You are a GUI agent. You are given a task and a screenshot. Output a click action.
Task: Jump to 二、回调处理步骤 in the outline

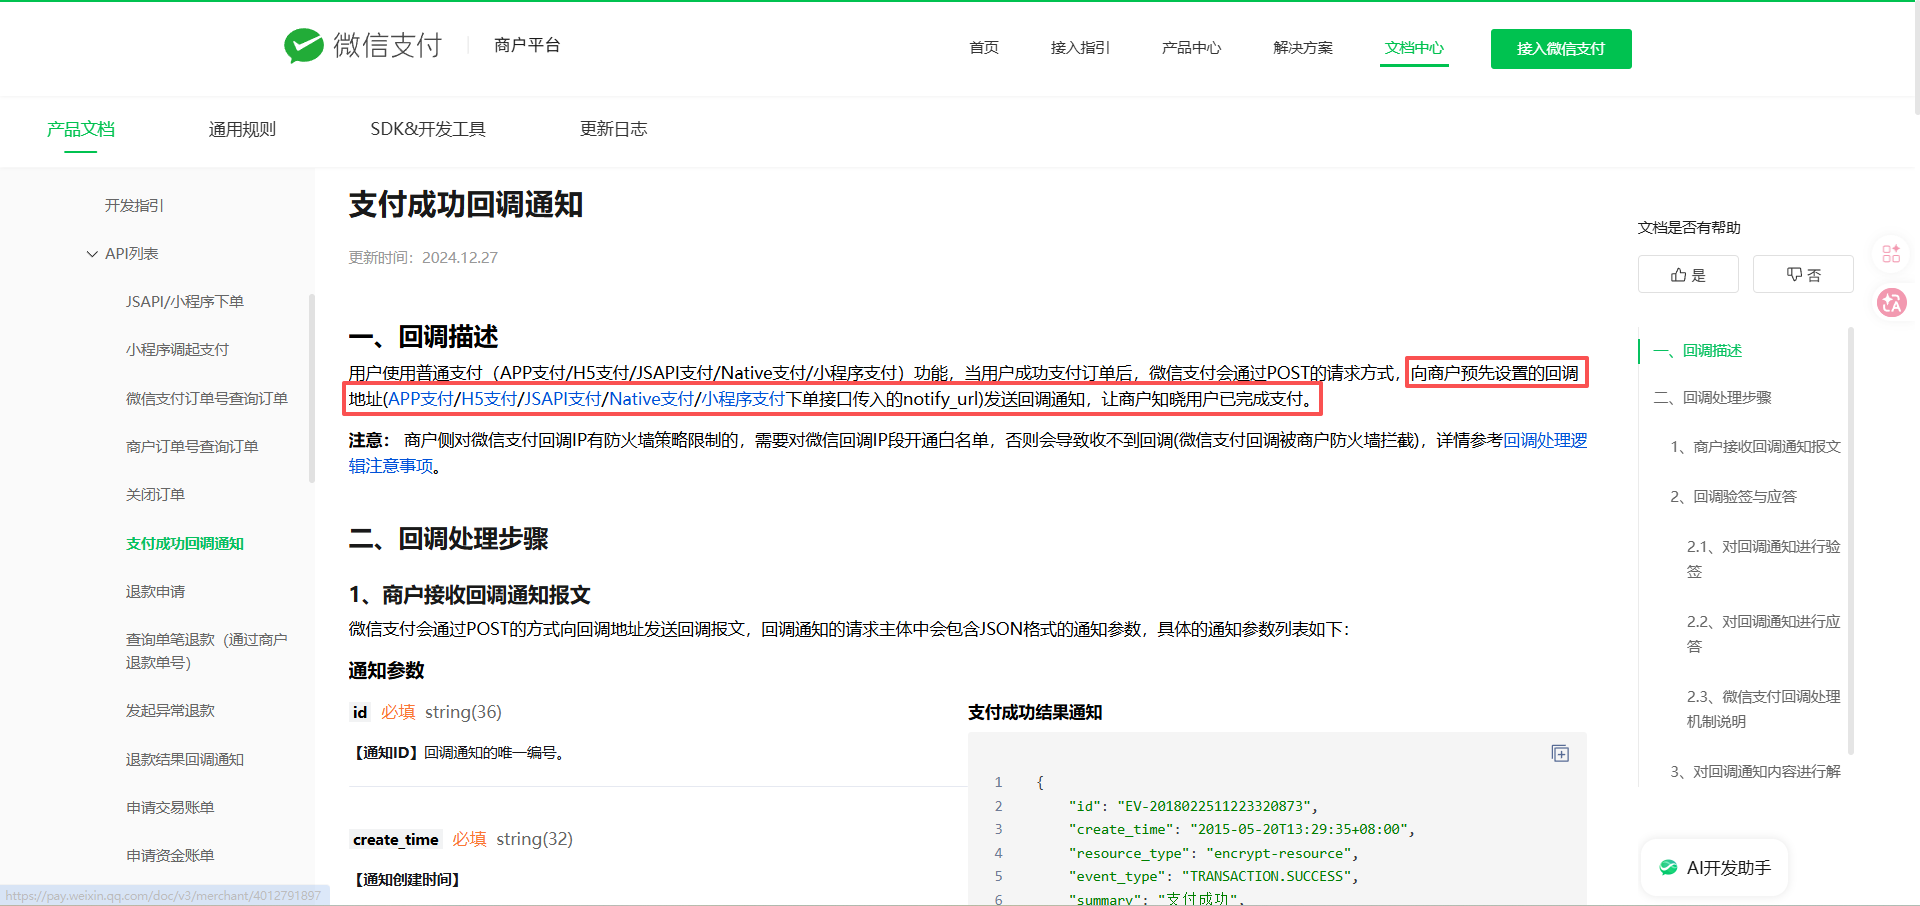[x=1713, y=397]
